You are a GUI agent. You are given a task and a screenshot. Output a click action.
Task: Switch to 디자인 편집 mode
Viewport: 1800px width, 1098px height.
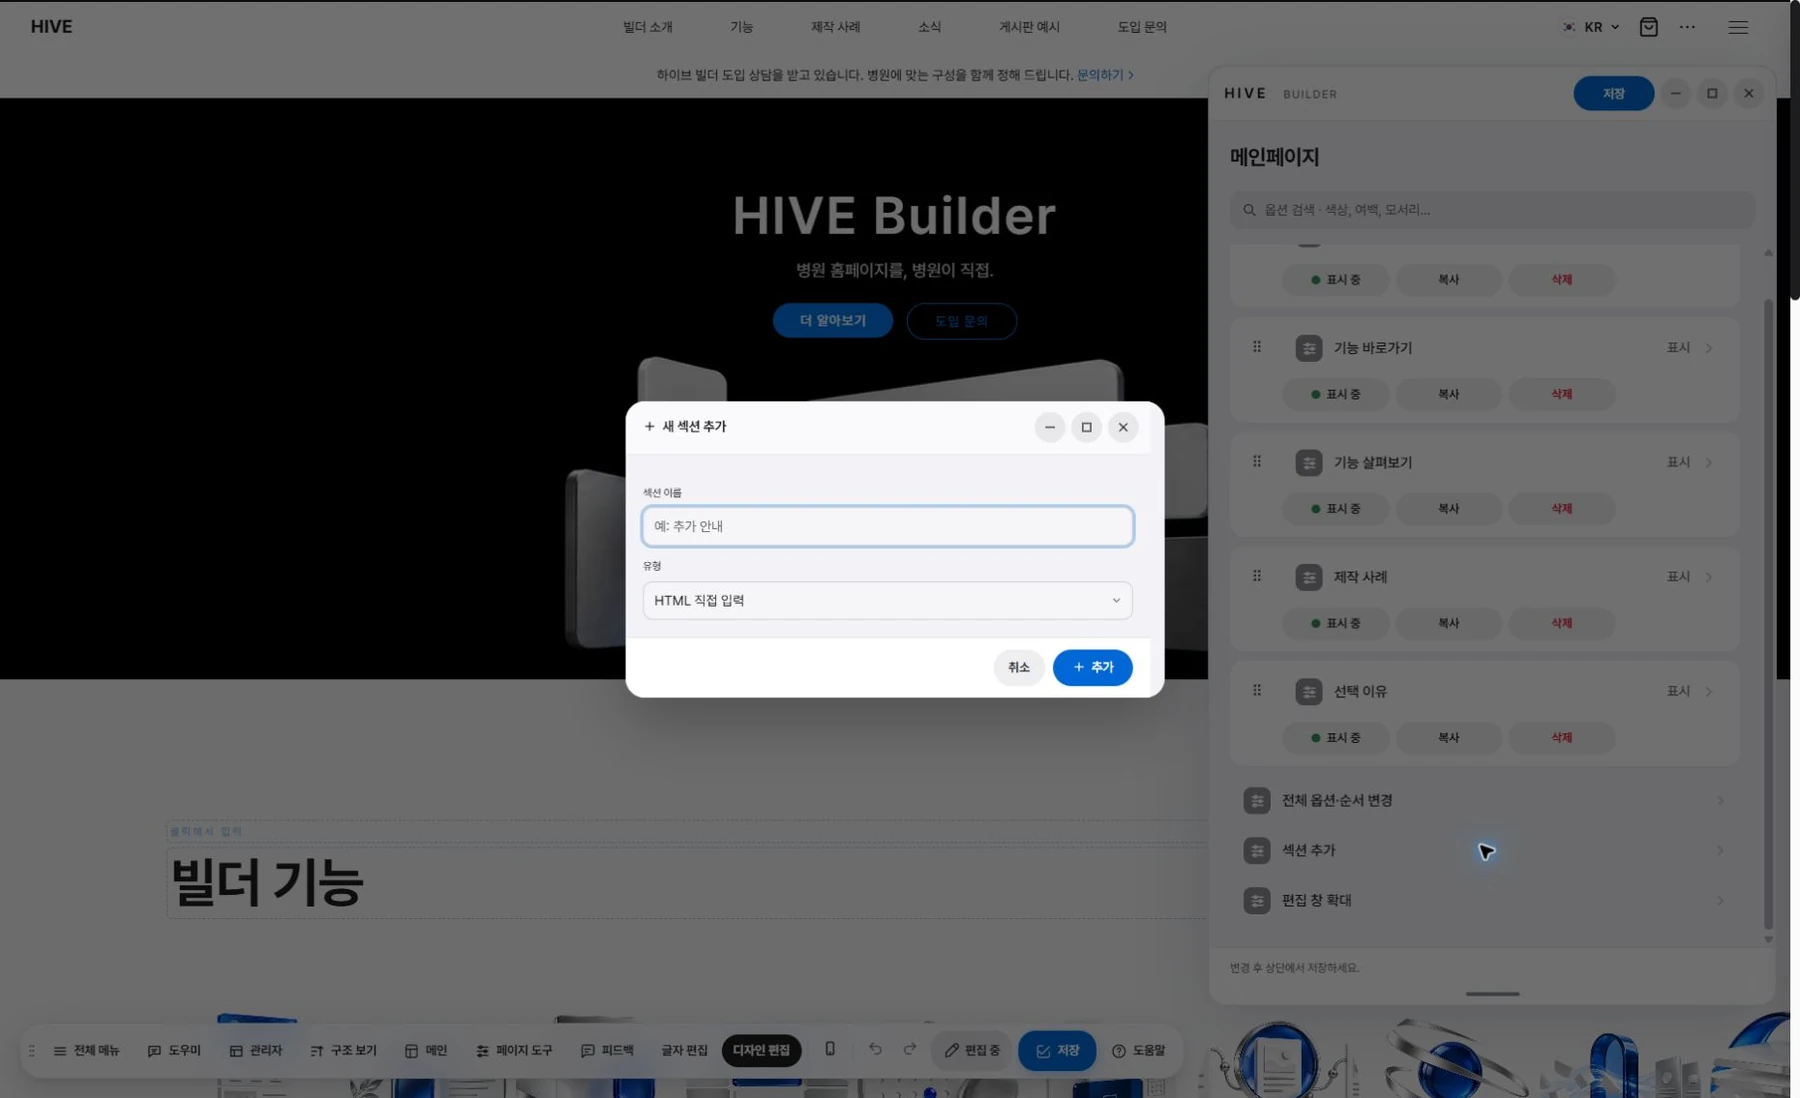point(761,1051)
